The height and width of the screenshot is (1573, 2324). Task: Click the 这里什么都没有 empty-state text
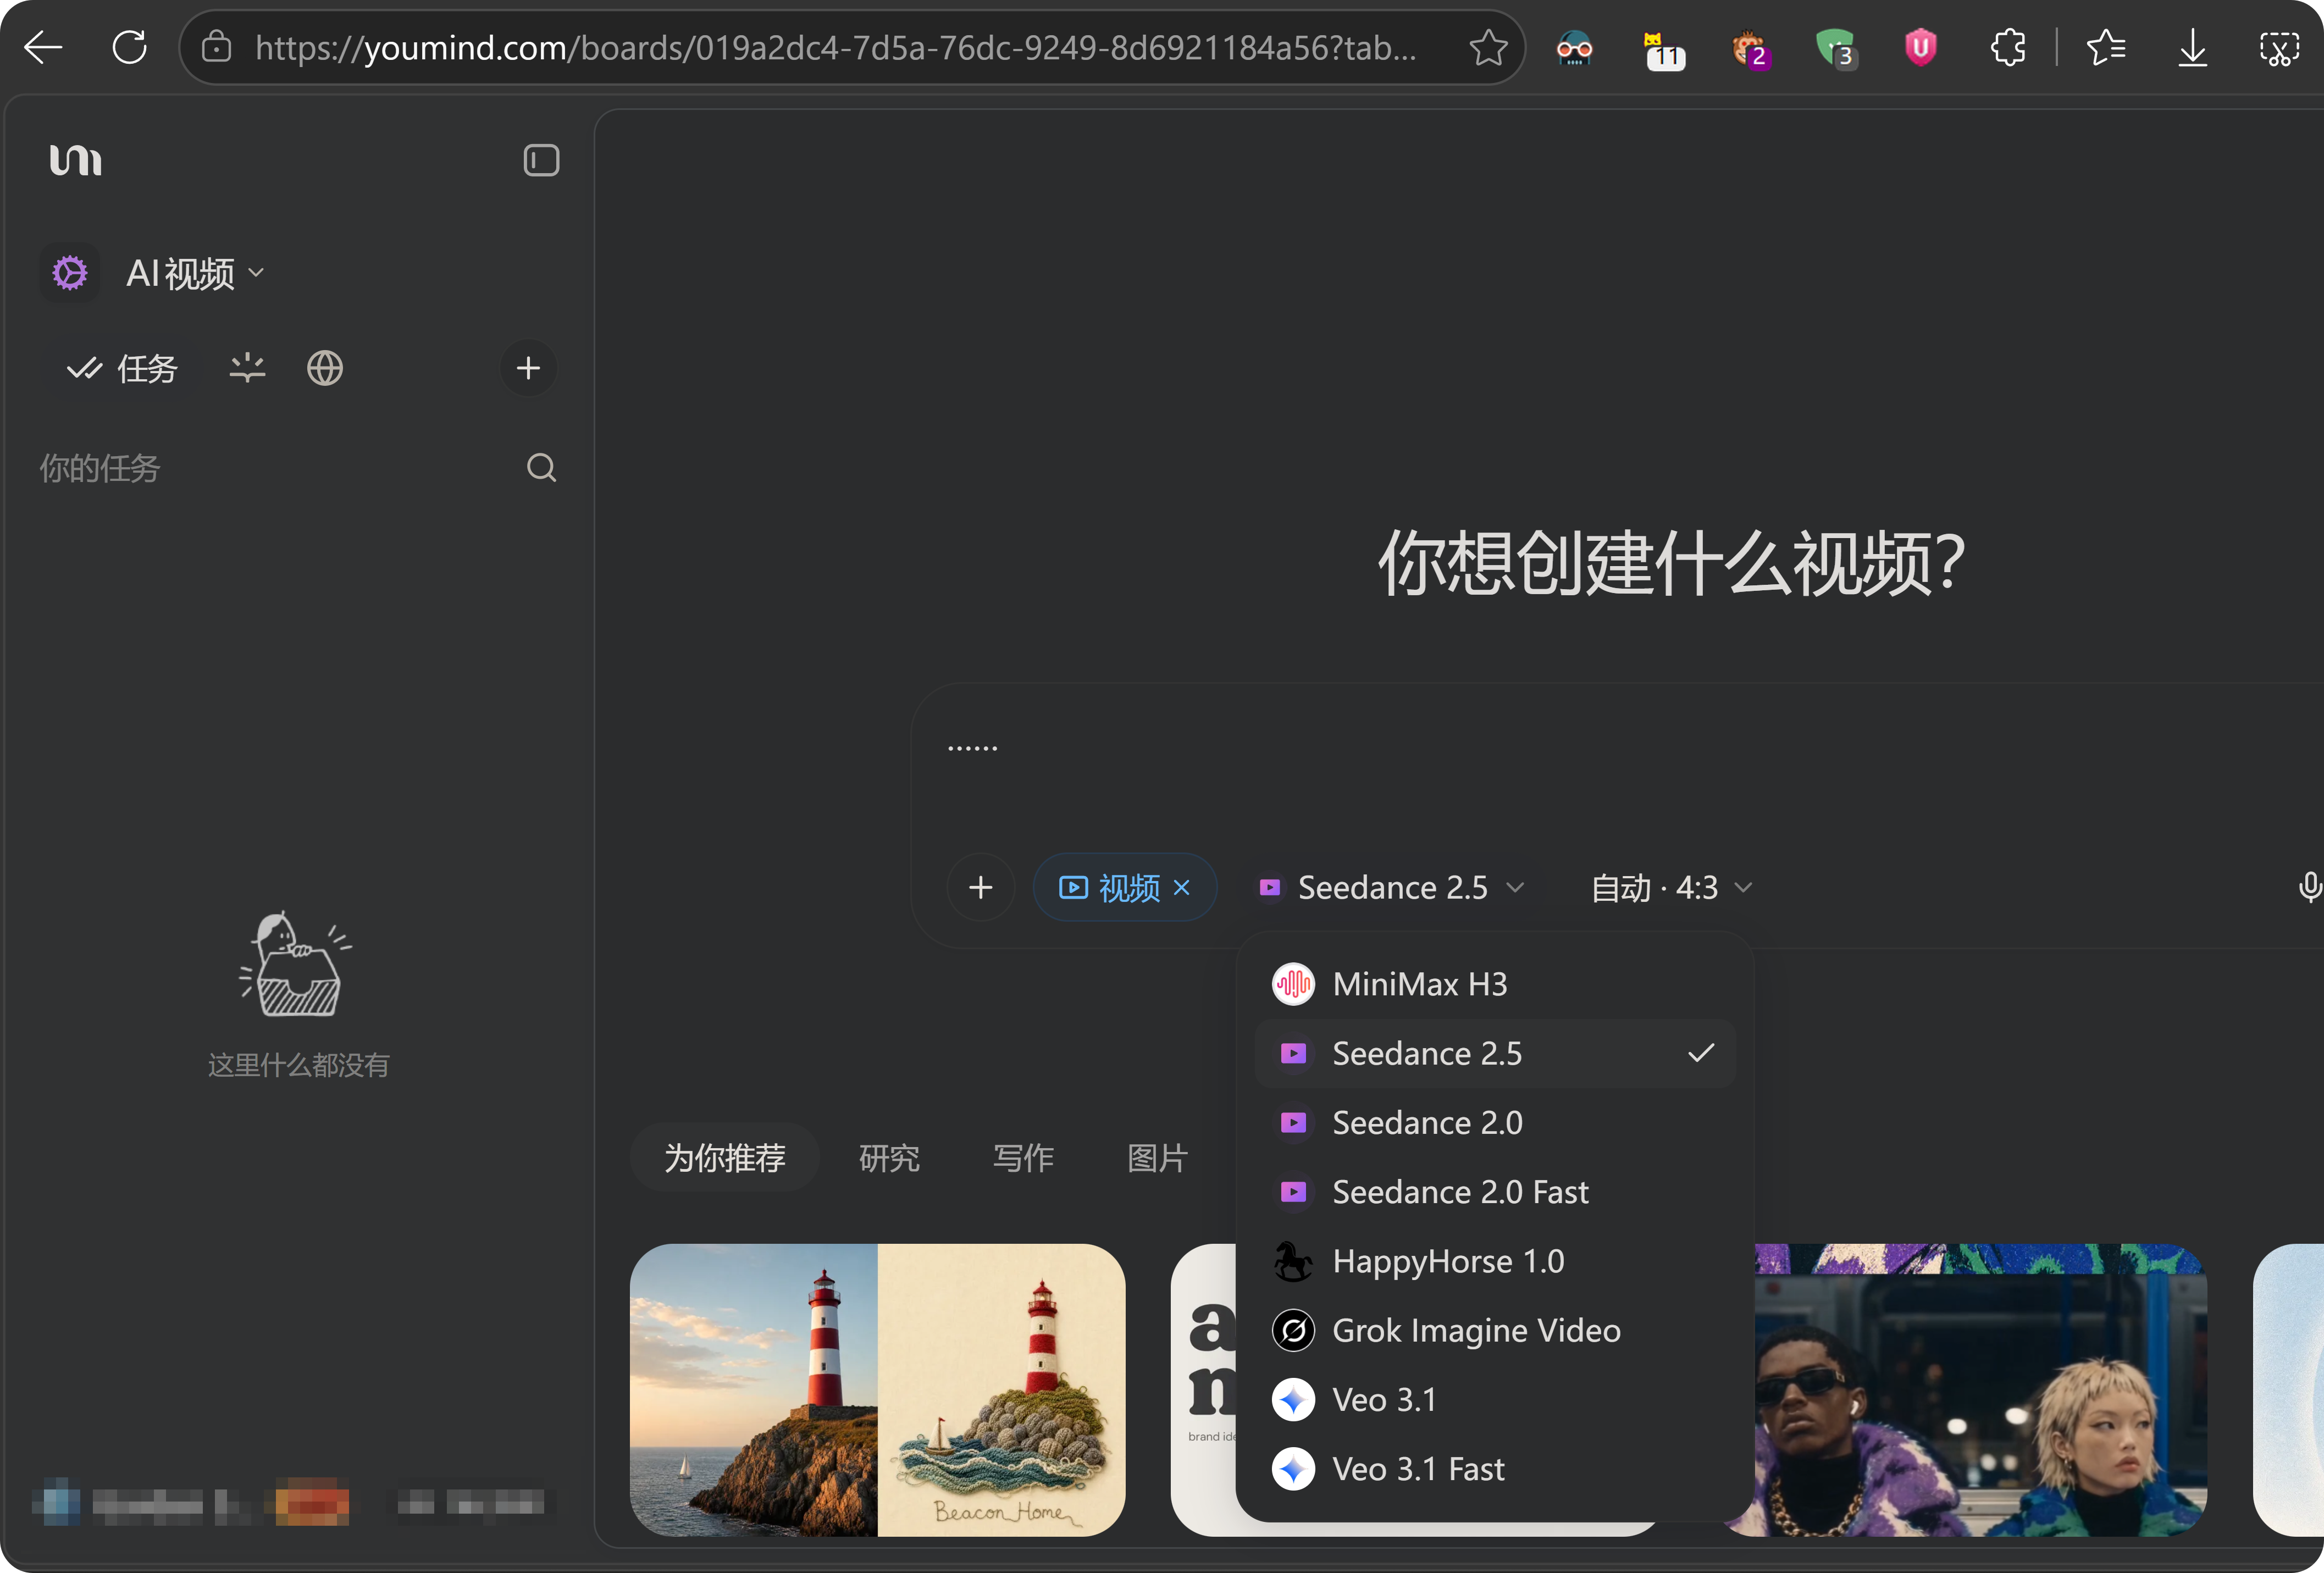click(298, 1065)
